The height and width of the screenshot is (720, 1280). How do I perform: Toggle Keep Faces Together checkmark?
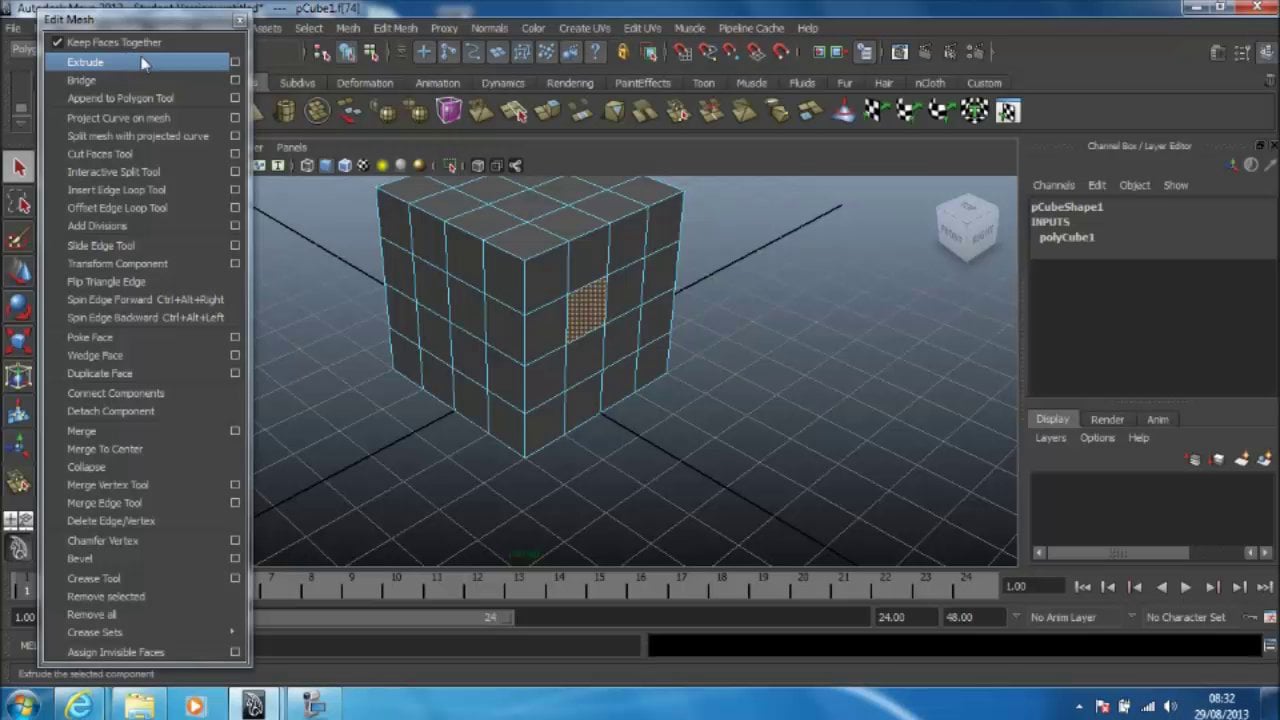[58, 43]
